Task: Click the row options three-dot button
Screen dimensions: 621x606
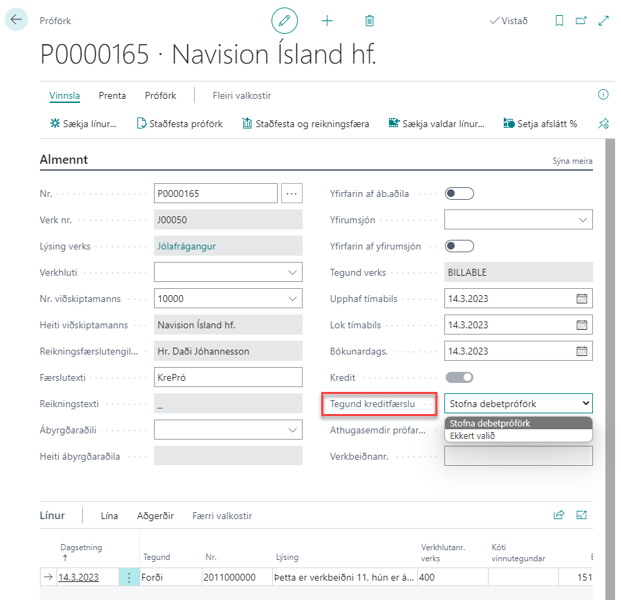Action: [x=129, y=577]
